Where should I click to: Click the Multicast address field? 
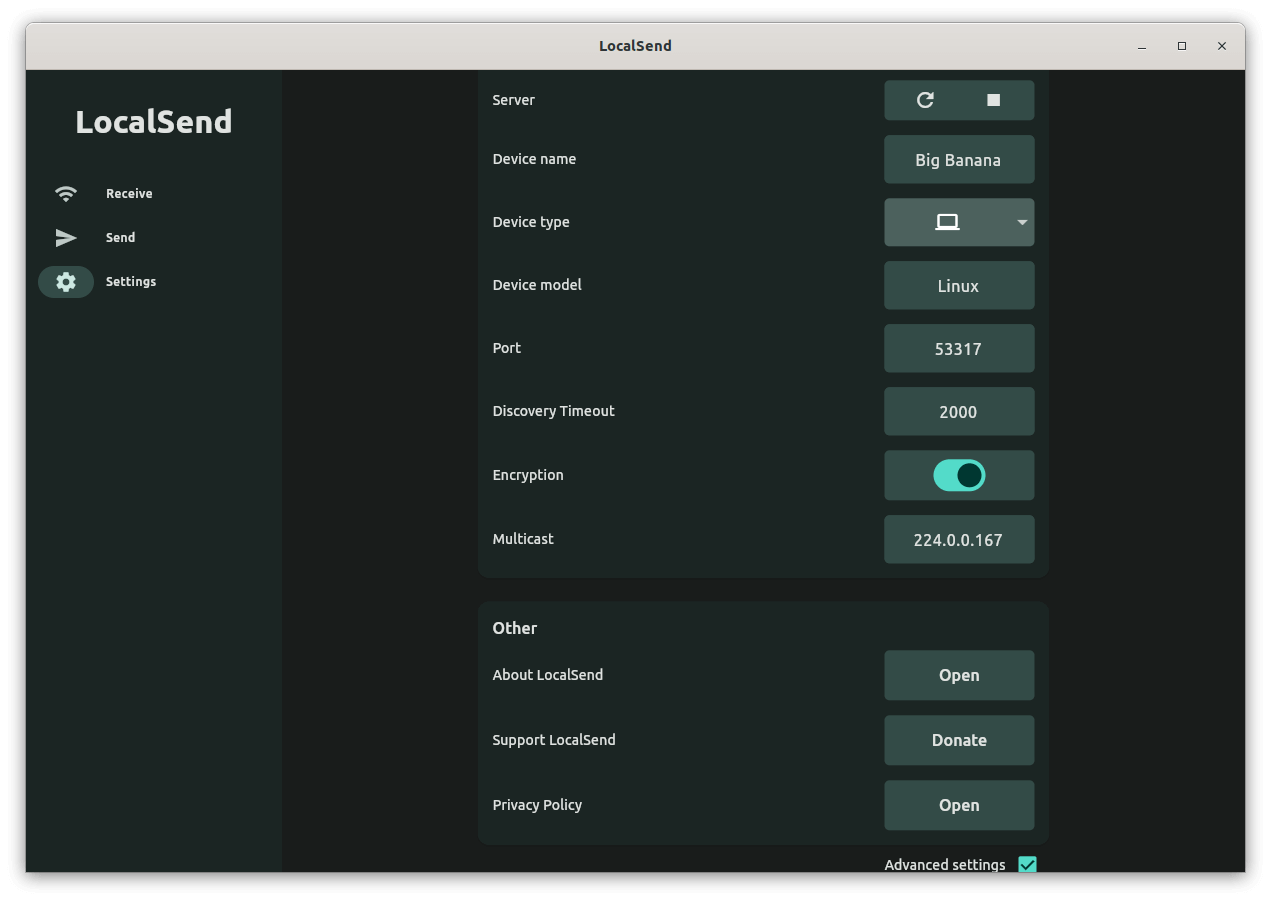pyautogui.click(x=958, y=539)
